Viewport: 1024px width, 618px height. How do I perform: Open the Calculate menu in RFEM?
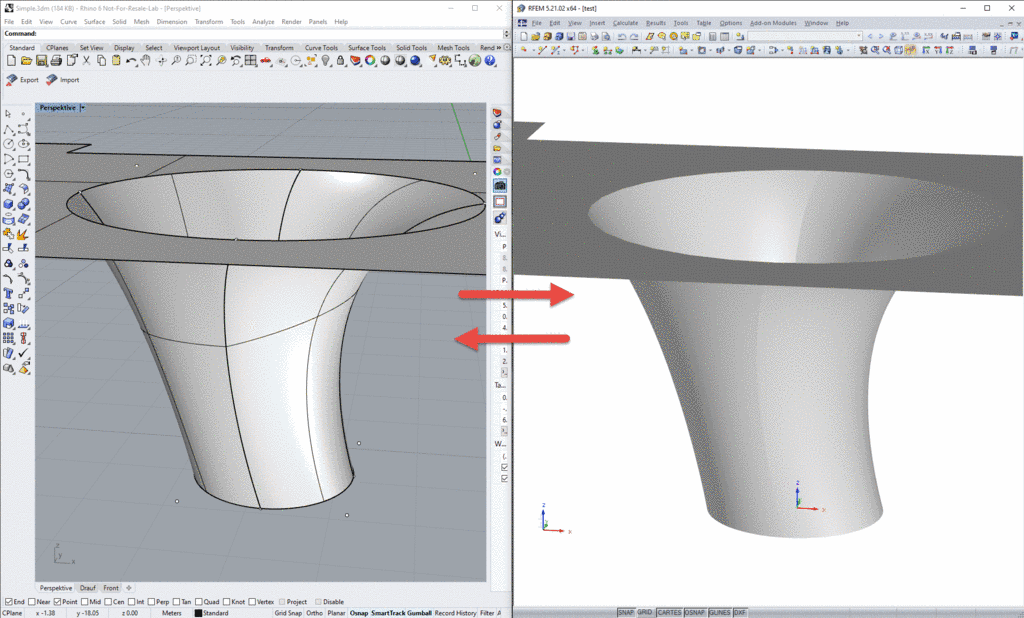(x=625, y=23)
